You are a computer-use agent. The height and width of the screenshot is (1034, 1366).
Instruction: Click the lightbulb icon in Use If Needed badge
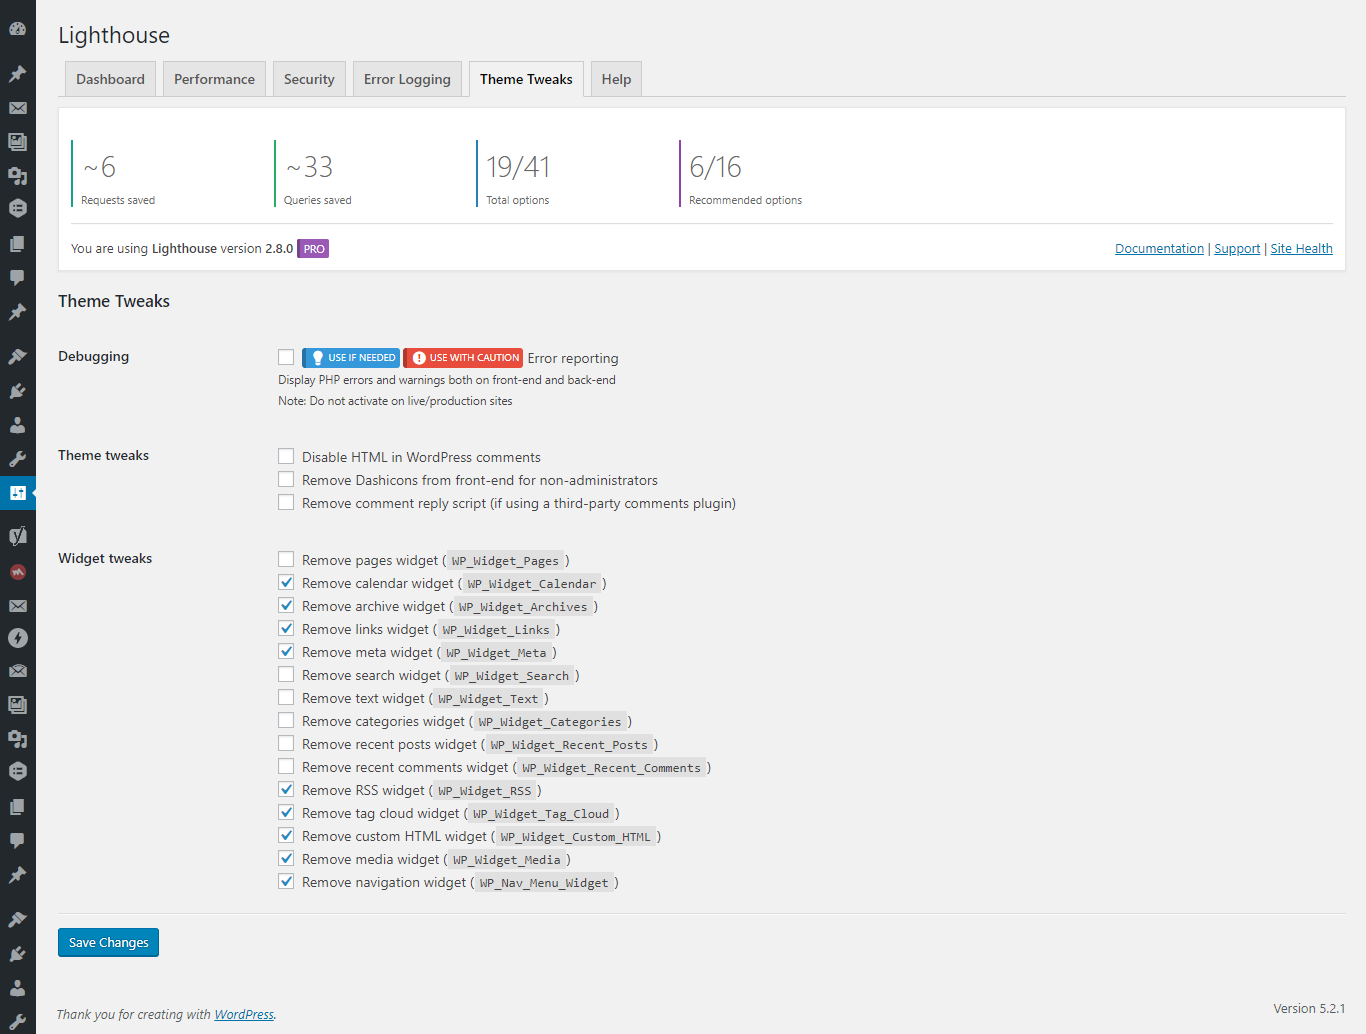click(317, 358)
